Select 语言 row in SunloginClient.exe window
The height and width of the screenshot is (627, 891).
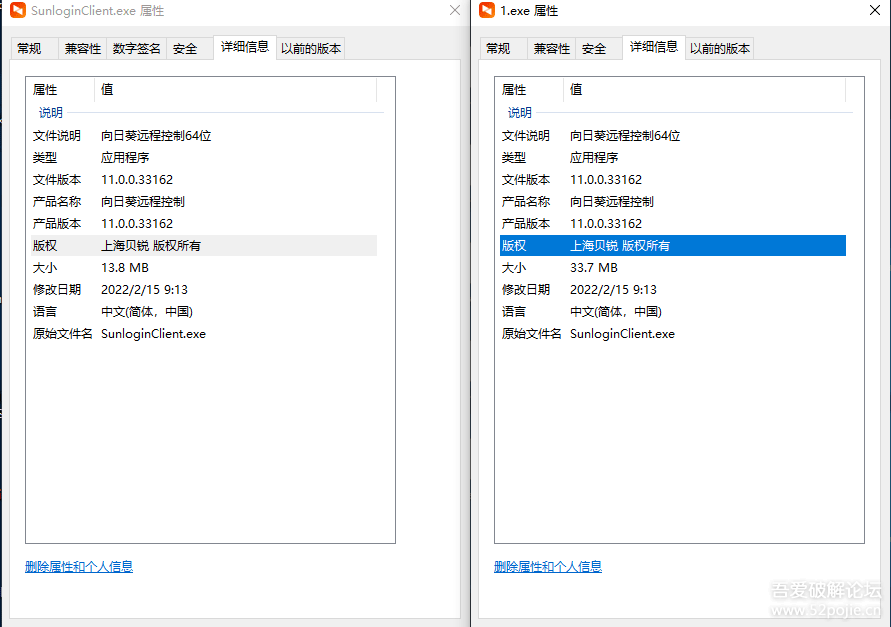[x=204, y=312]
